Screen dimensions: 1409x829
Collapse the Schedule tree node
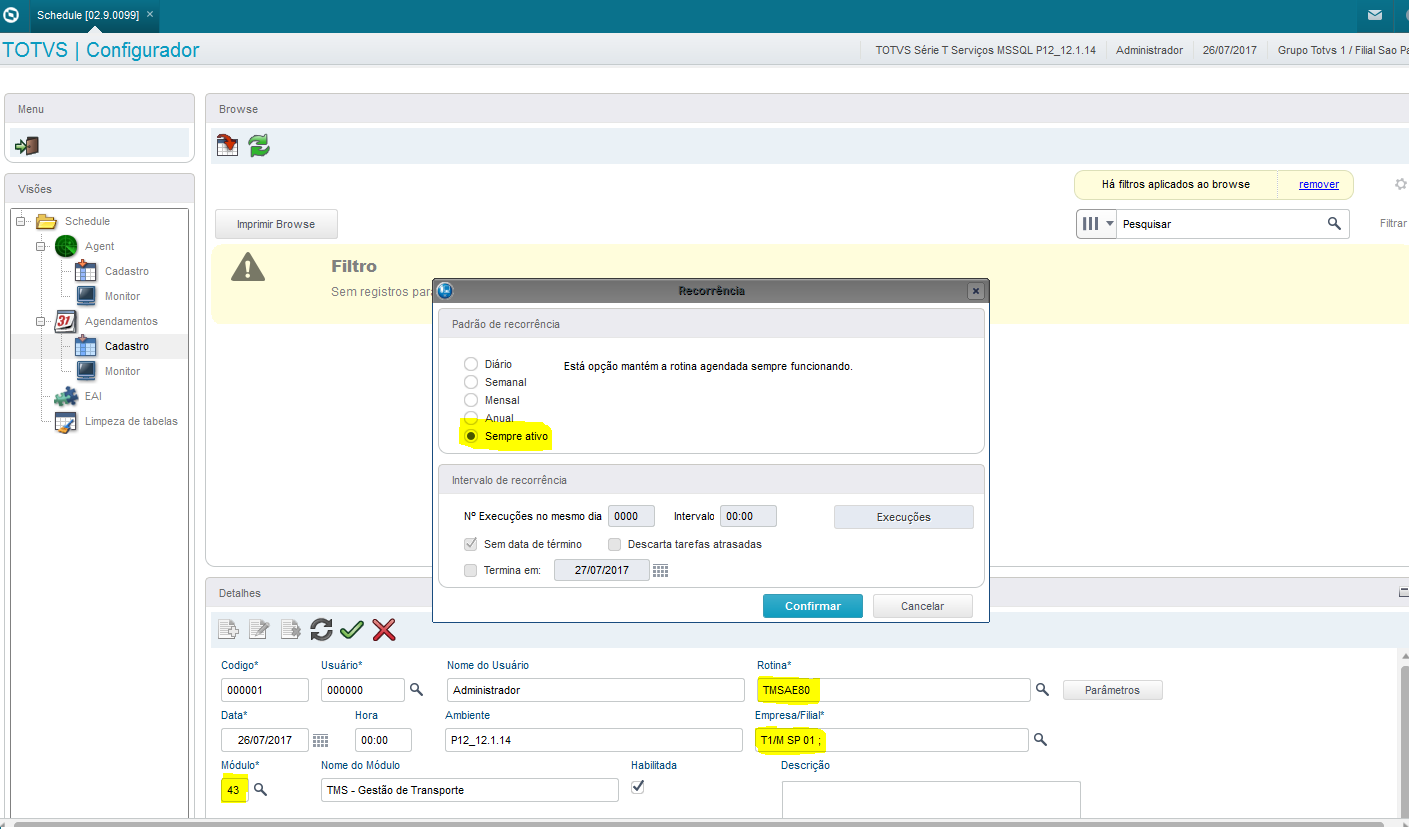(21, 221)
